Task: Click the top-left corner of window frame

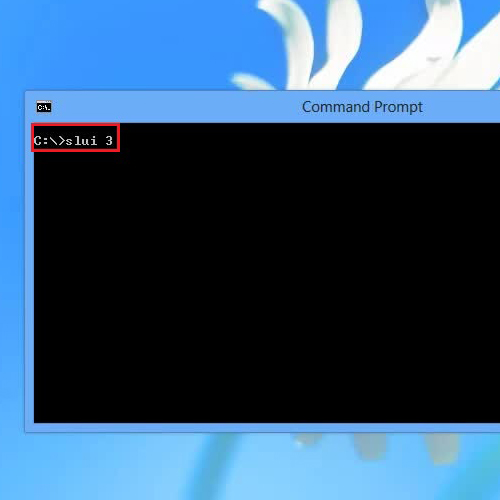Action: (27, 93)
